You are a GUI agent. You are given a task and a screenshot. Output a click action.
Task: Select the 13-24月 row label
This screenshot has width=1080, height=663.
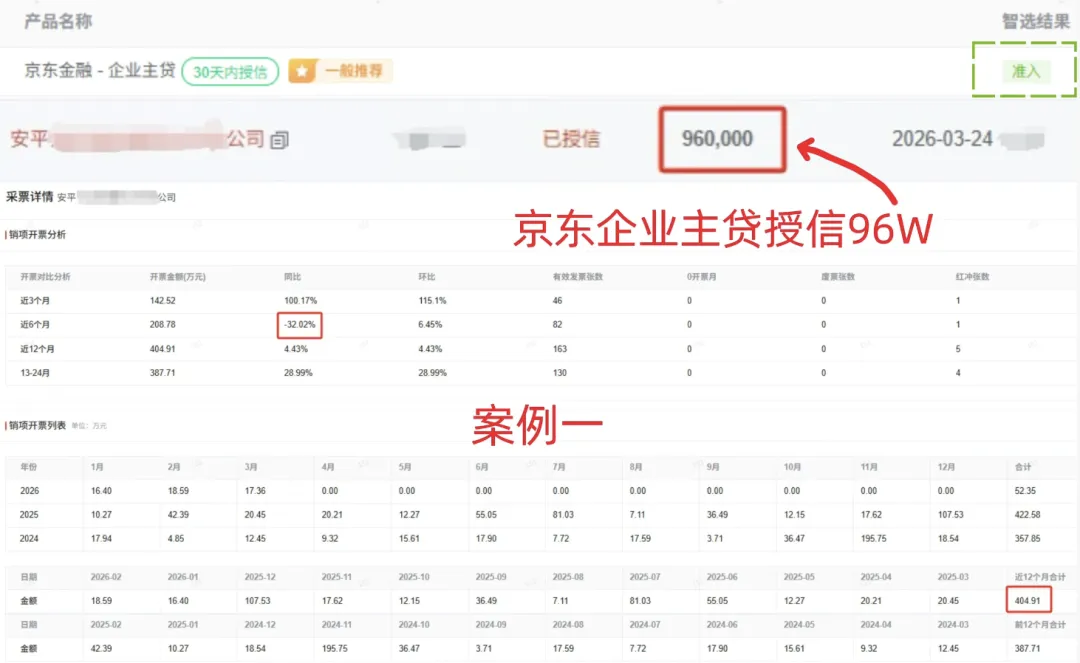coord(35,372)
